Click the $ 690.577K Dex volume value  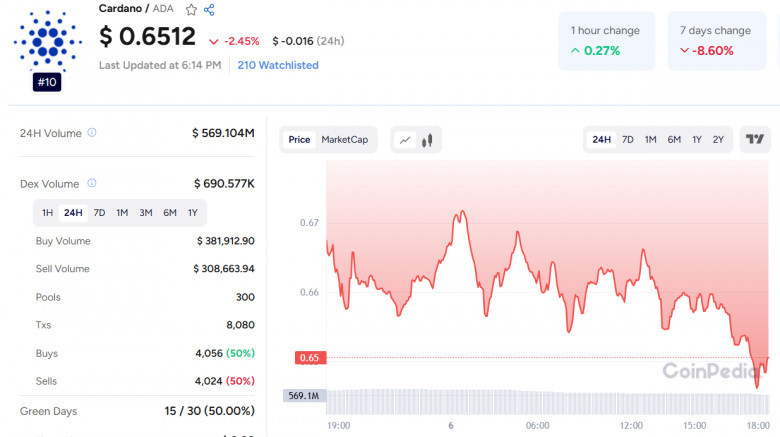(x=224, y=184)
